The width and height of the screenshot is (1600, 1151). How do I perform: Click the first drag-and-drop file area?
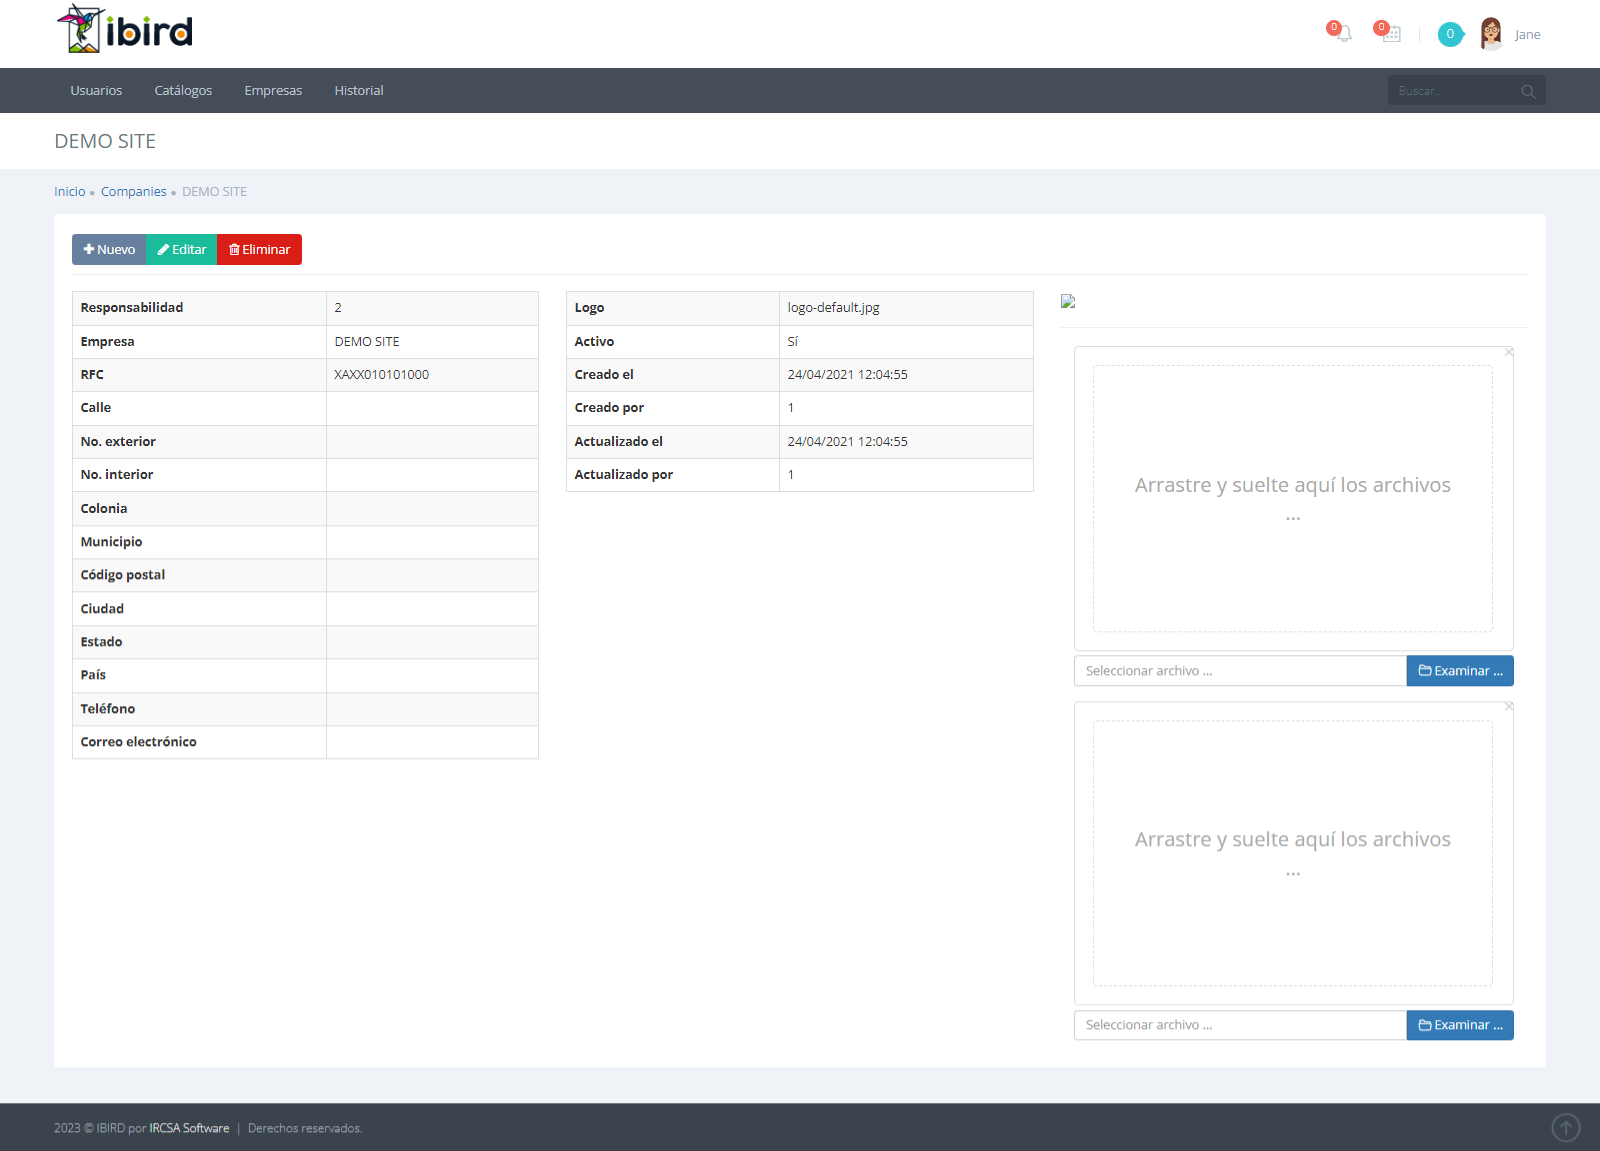point(1293,498)
